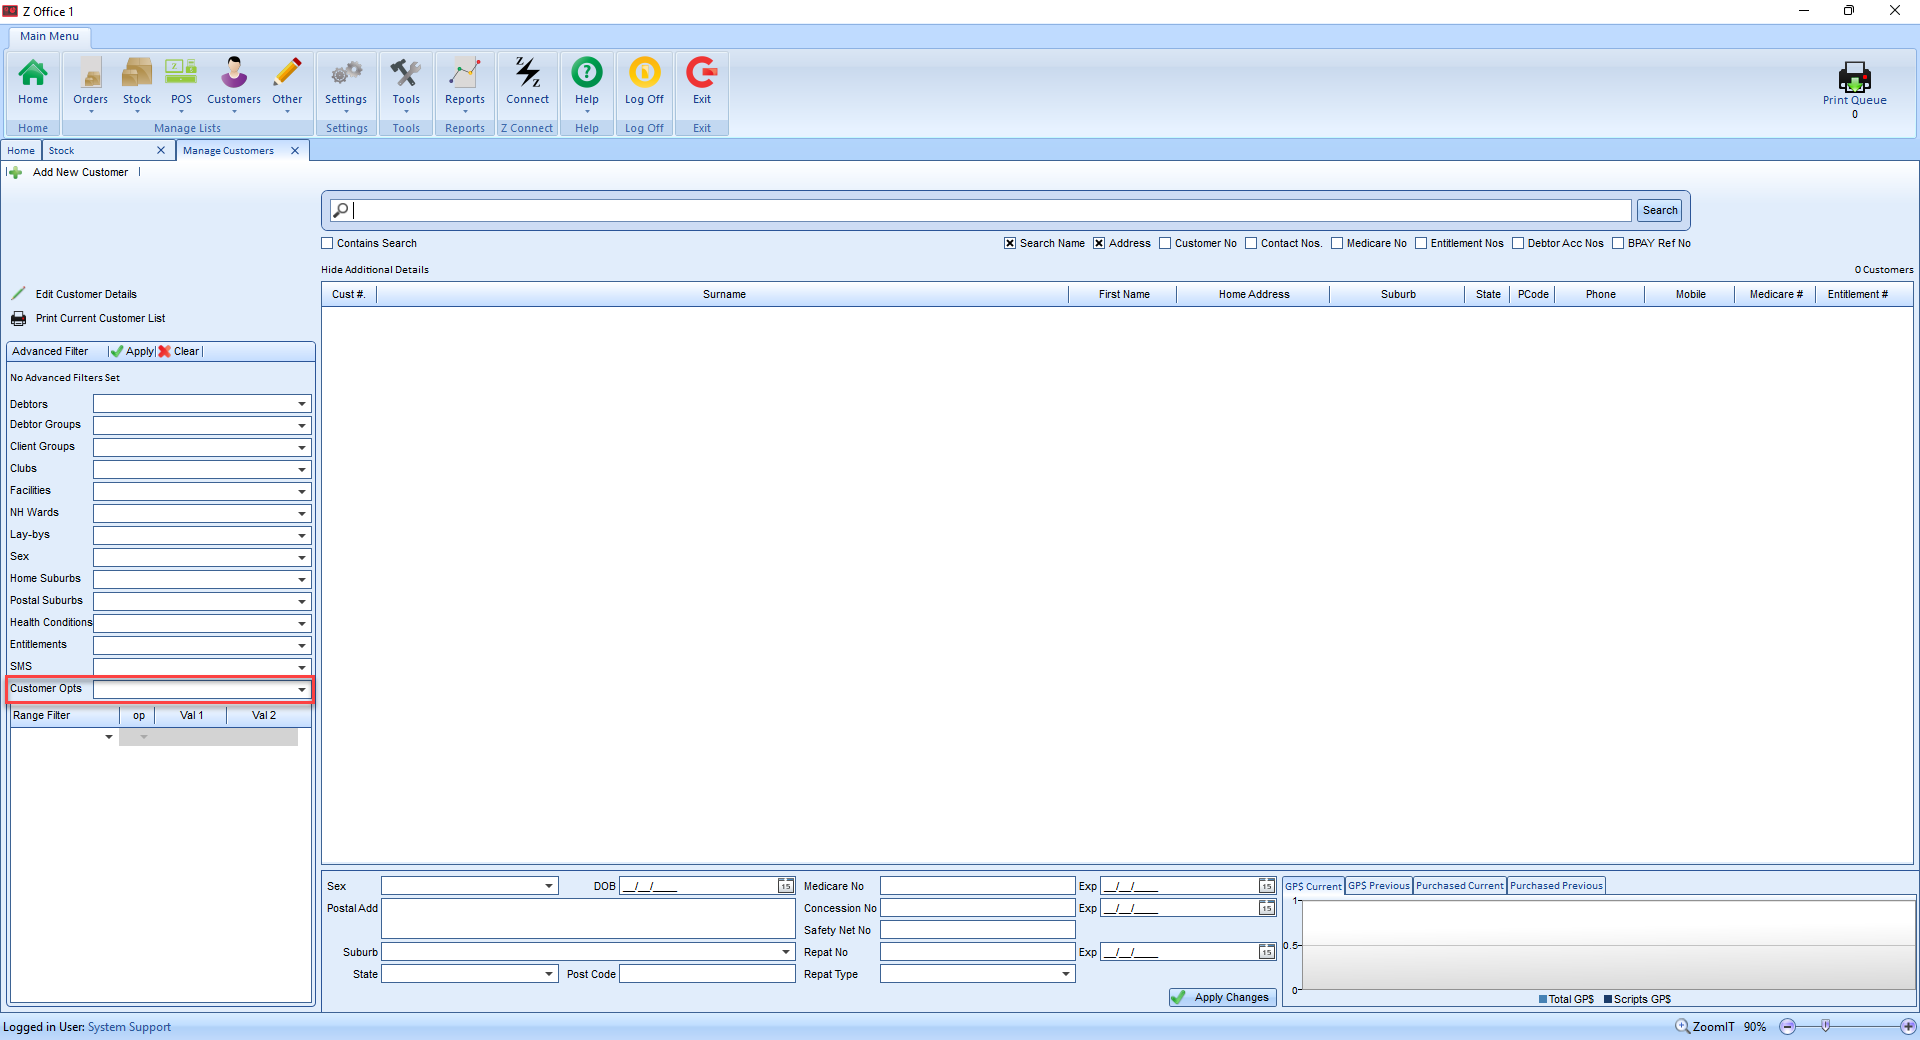The width and height of the screenshot is (1920, 1040).
Task: Open the Concession Exp calendar icon
Action: [x=1266, y=908]
